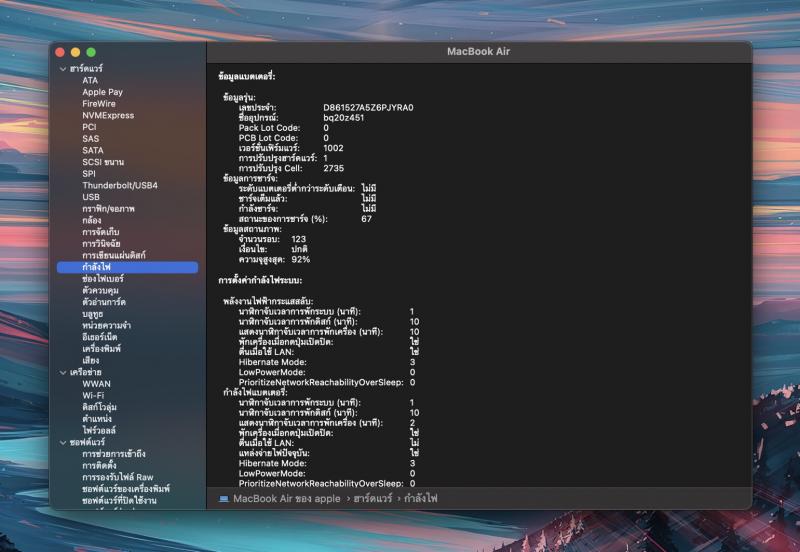This screenshot has width=800, height=552.
Task: Select PCI in the sidebar
Action: click(x=89, y=127)
